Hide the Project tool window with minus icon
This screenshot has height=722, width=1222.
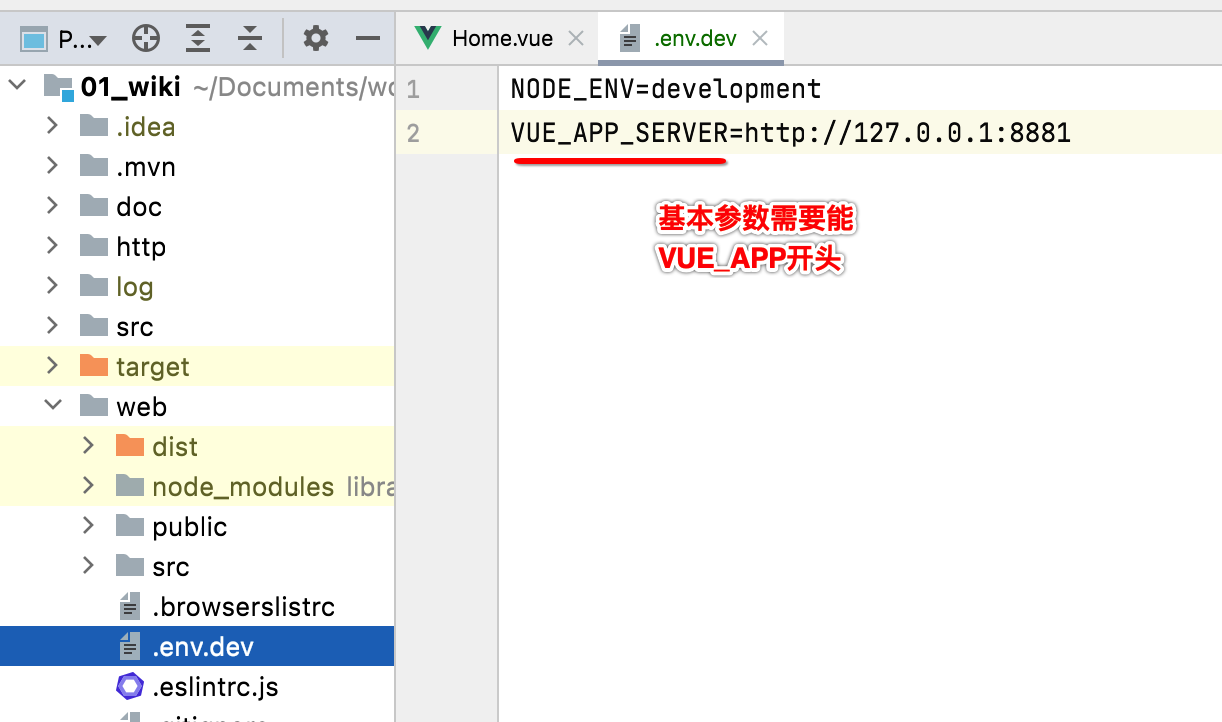point(366,37)
